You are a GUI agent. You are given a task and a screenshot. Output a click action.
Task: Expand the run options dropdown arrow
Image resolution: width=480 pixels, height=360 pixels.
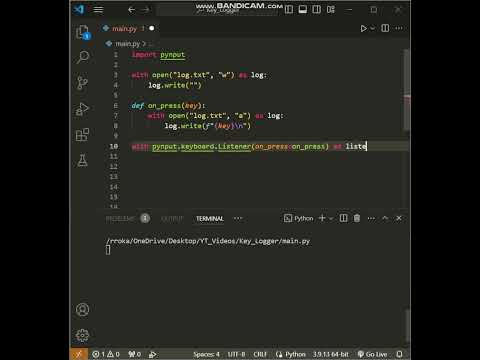pos(373,28)
